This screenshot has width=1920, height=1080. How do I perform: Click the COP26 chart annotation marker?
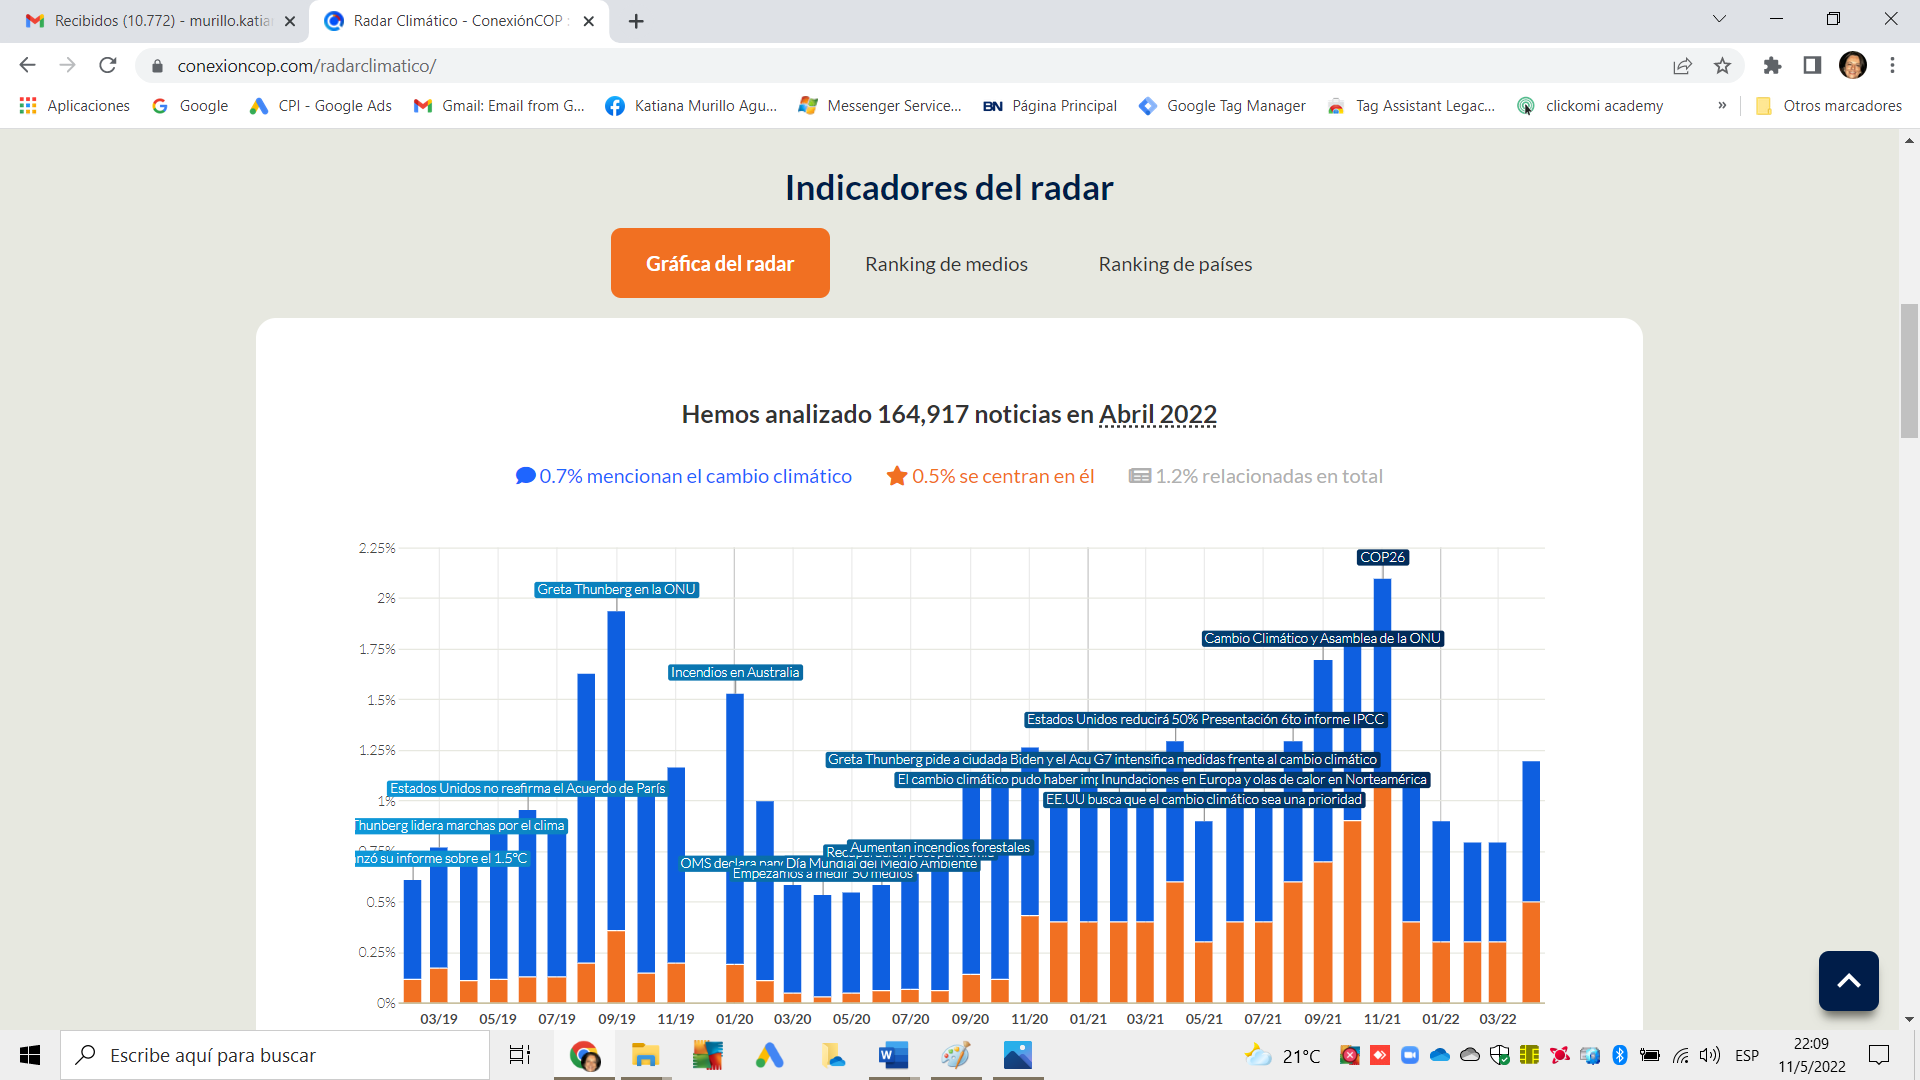click(x=1383, y=557)
